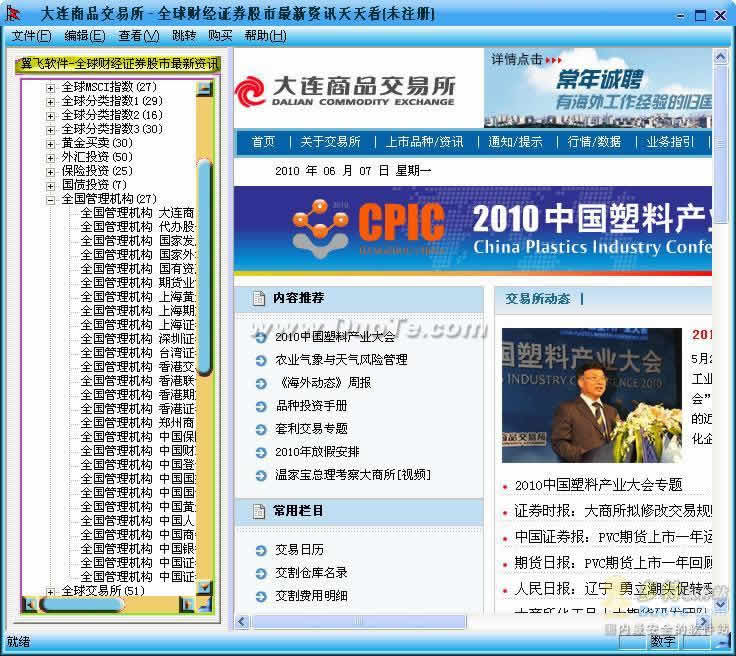736x656 pixels.
Task: Open the 帮助(H) menu
Action: coord(266,36)
